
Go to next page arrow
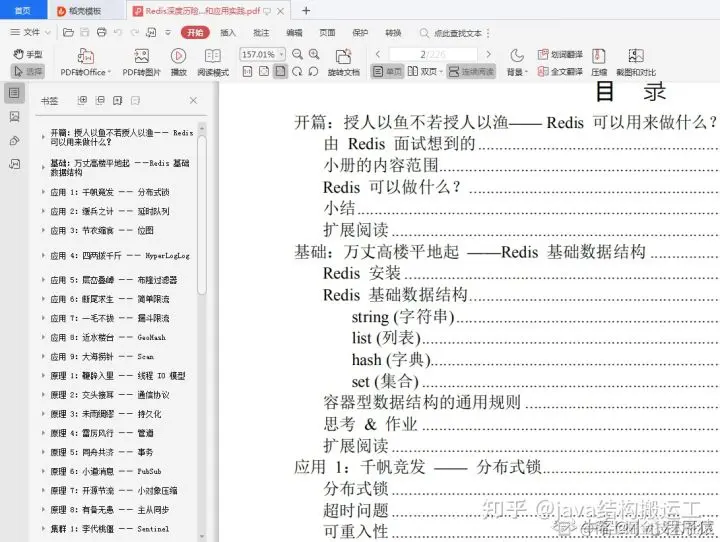(x=488, y=54)
